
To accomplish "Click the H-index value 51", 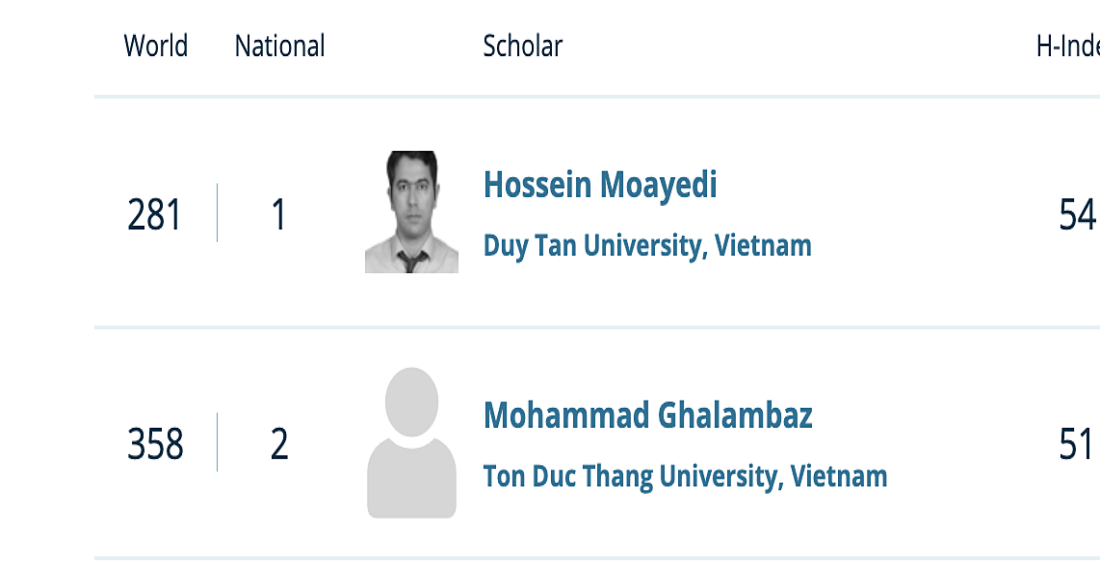I will coord(1077,445).
